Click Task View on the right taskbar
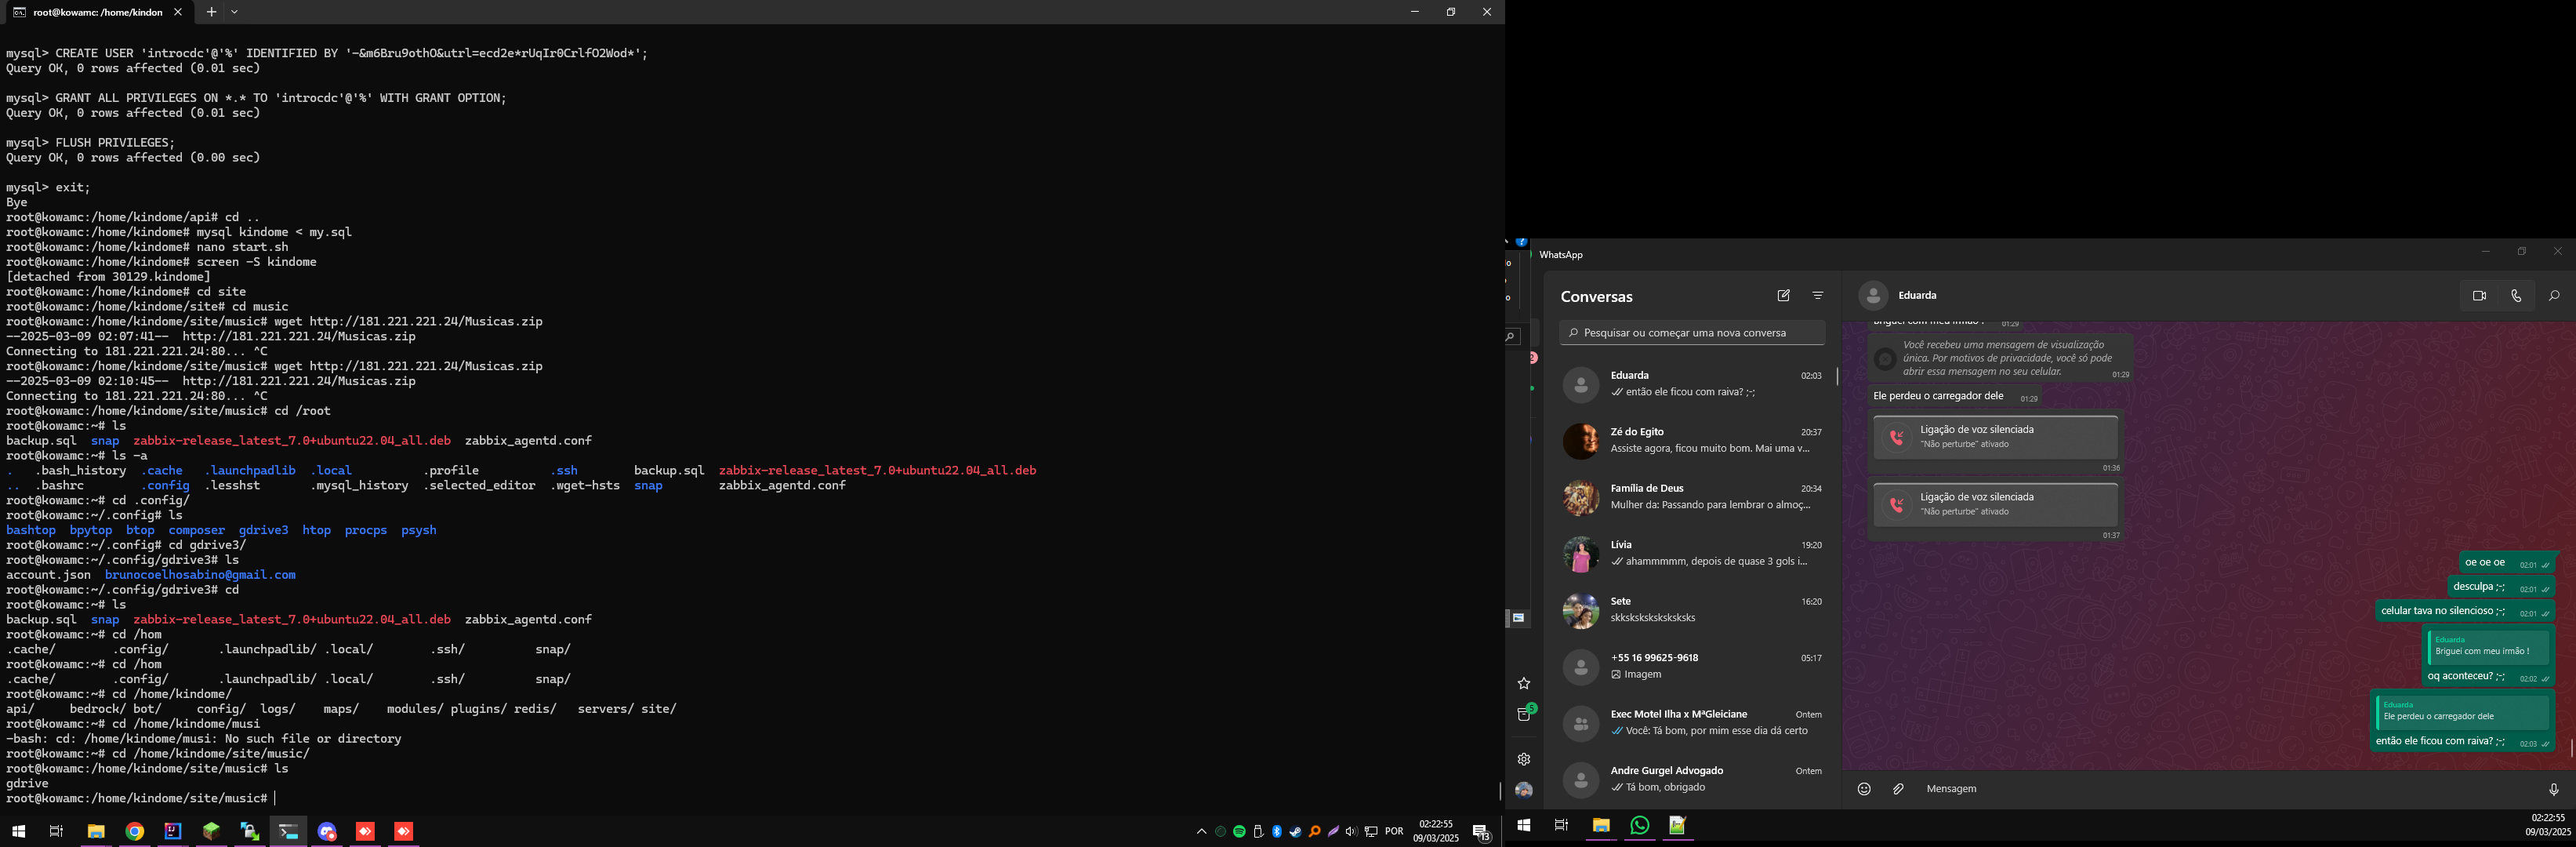The width and height of the screenshot is (2576, 847). pyautogui.click(x=1561, y=826)
